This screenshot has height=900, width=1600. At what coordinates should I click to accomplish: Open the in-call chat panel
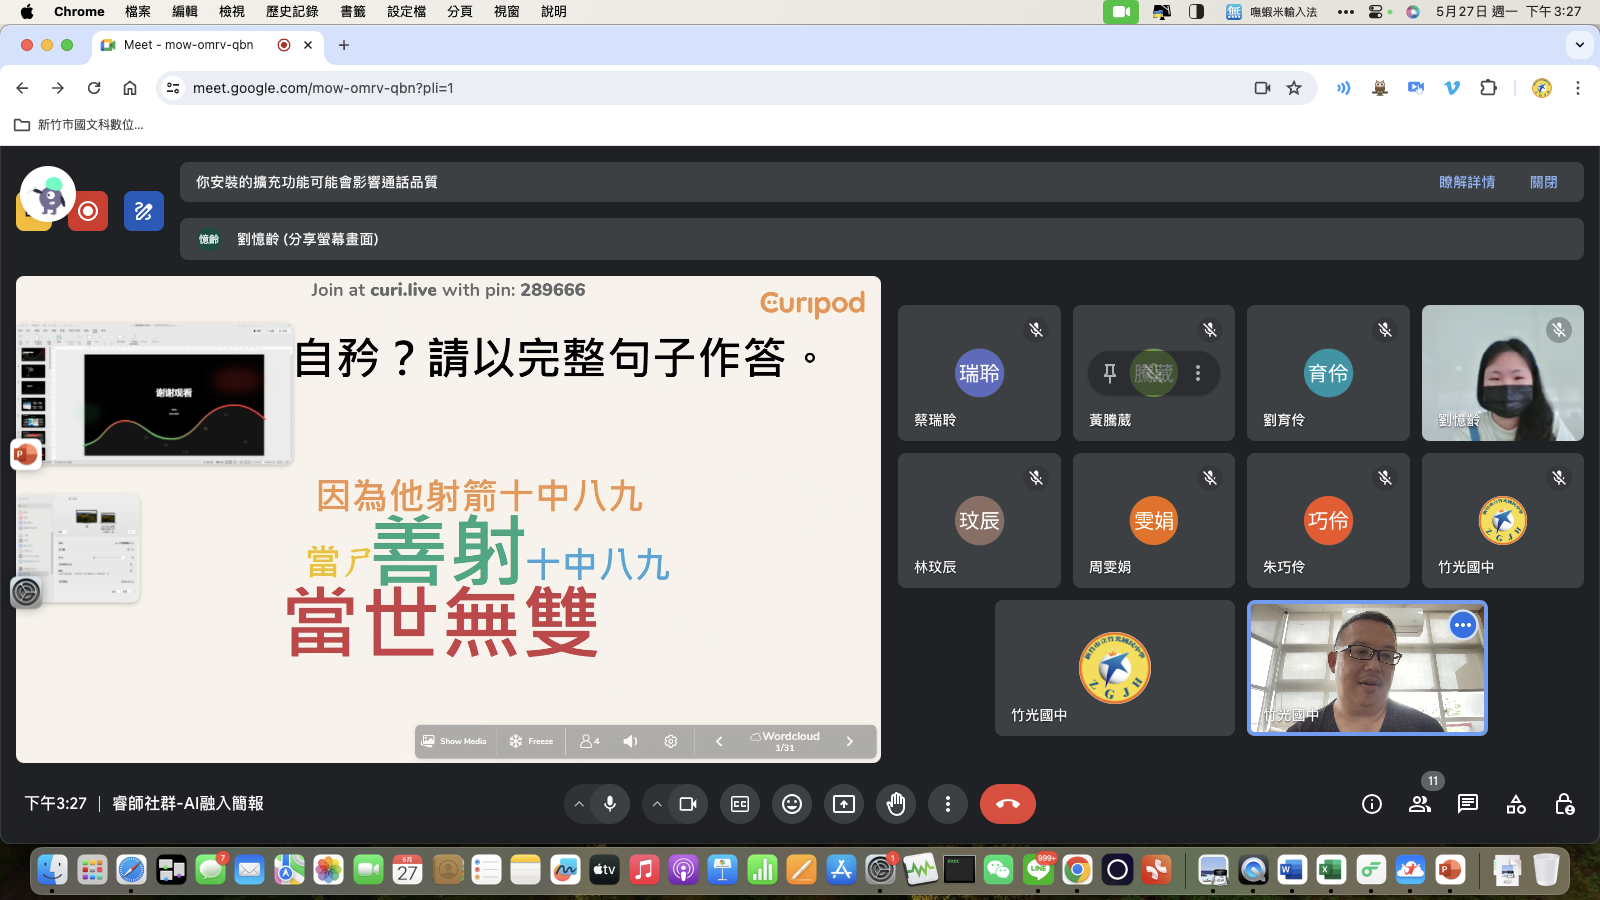coord(1468,804)
